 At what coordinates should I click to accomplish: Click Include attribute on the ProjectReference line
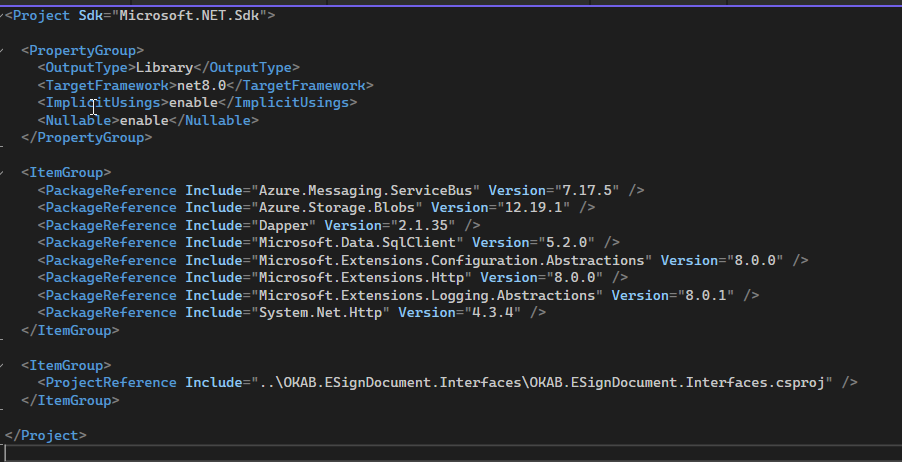(x=213, y=383)
